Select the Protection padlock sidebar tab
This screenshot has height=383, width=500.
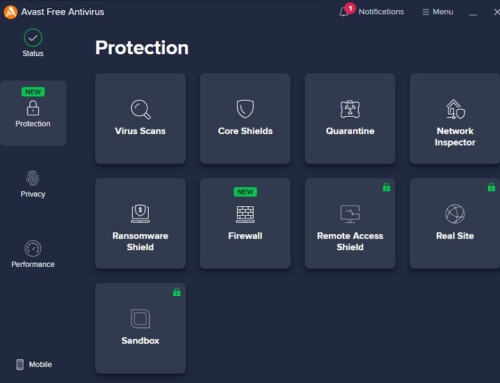(x=33, y=113)
